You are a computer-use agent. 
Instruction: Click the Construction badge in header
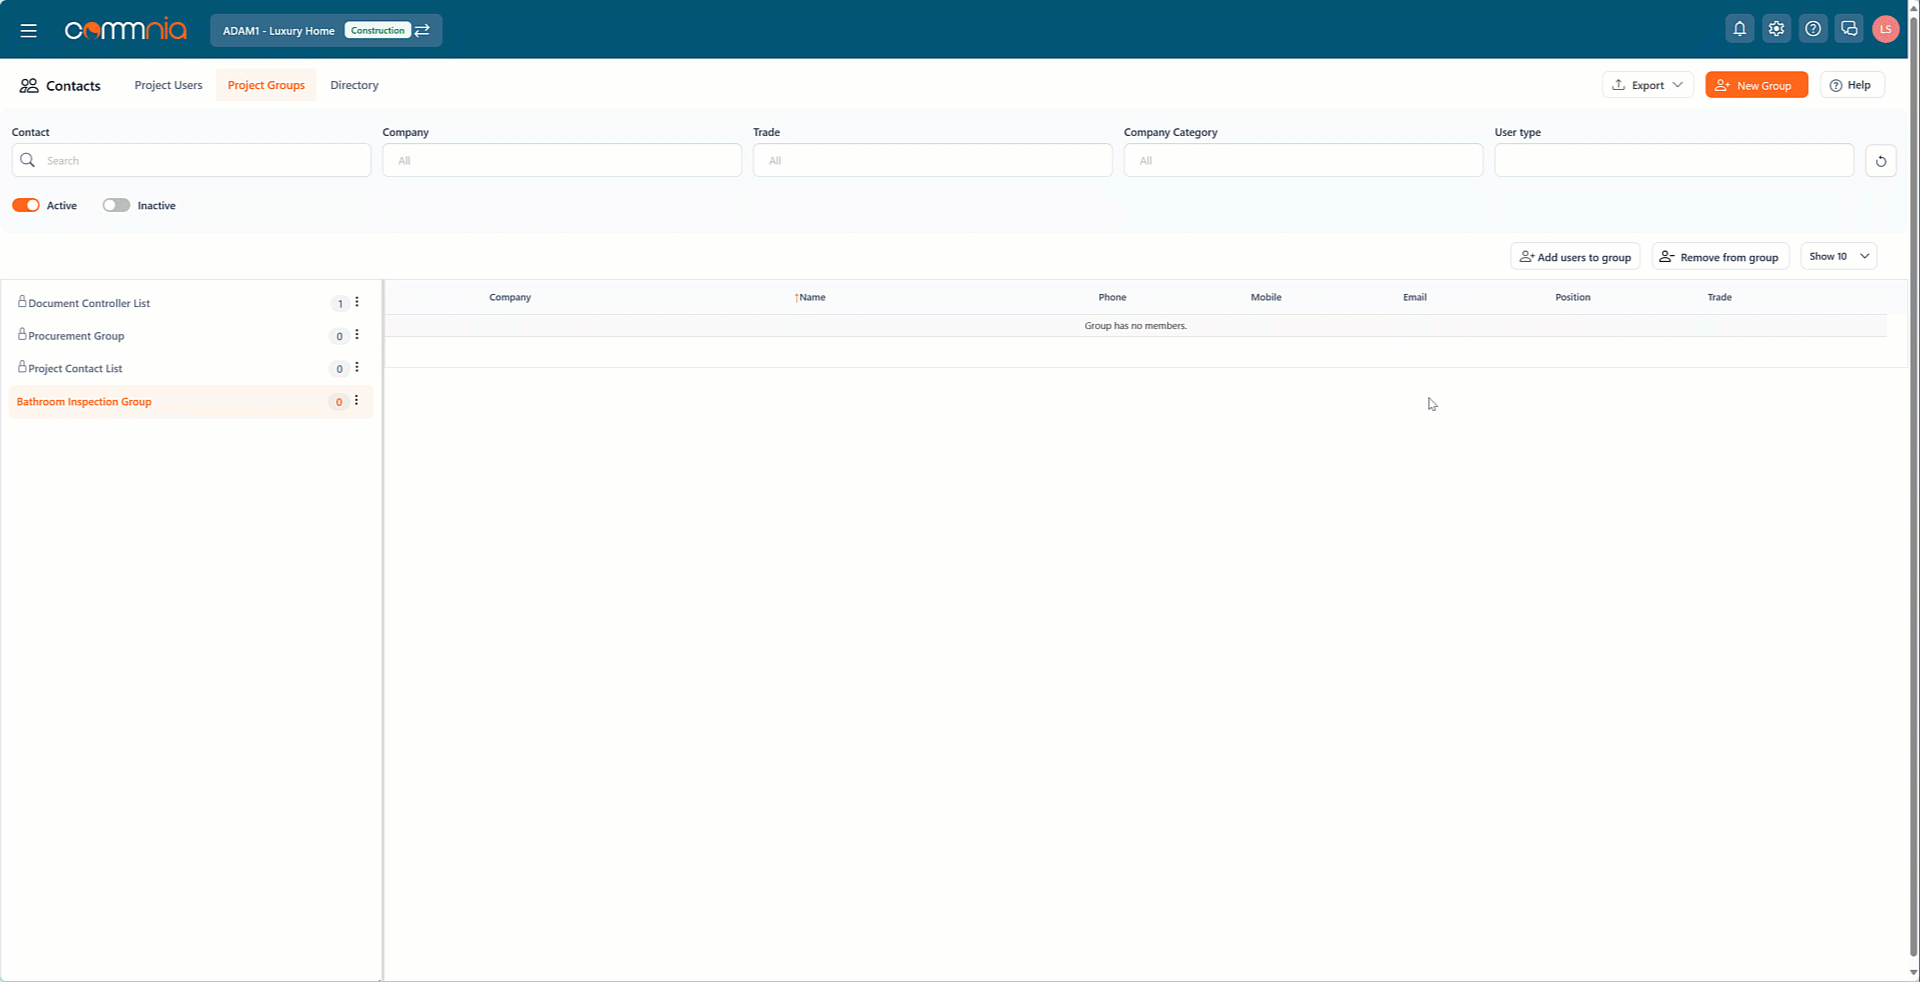click(378, 30)
